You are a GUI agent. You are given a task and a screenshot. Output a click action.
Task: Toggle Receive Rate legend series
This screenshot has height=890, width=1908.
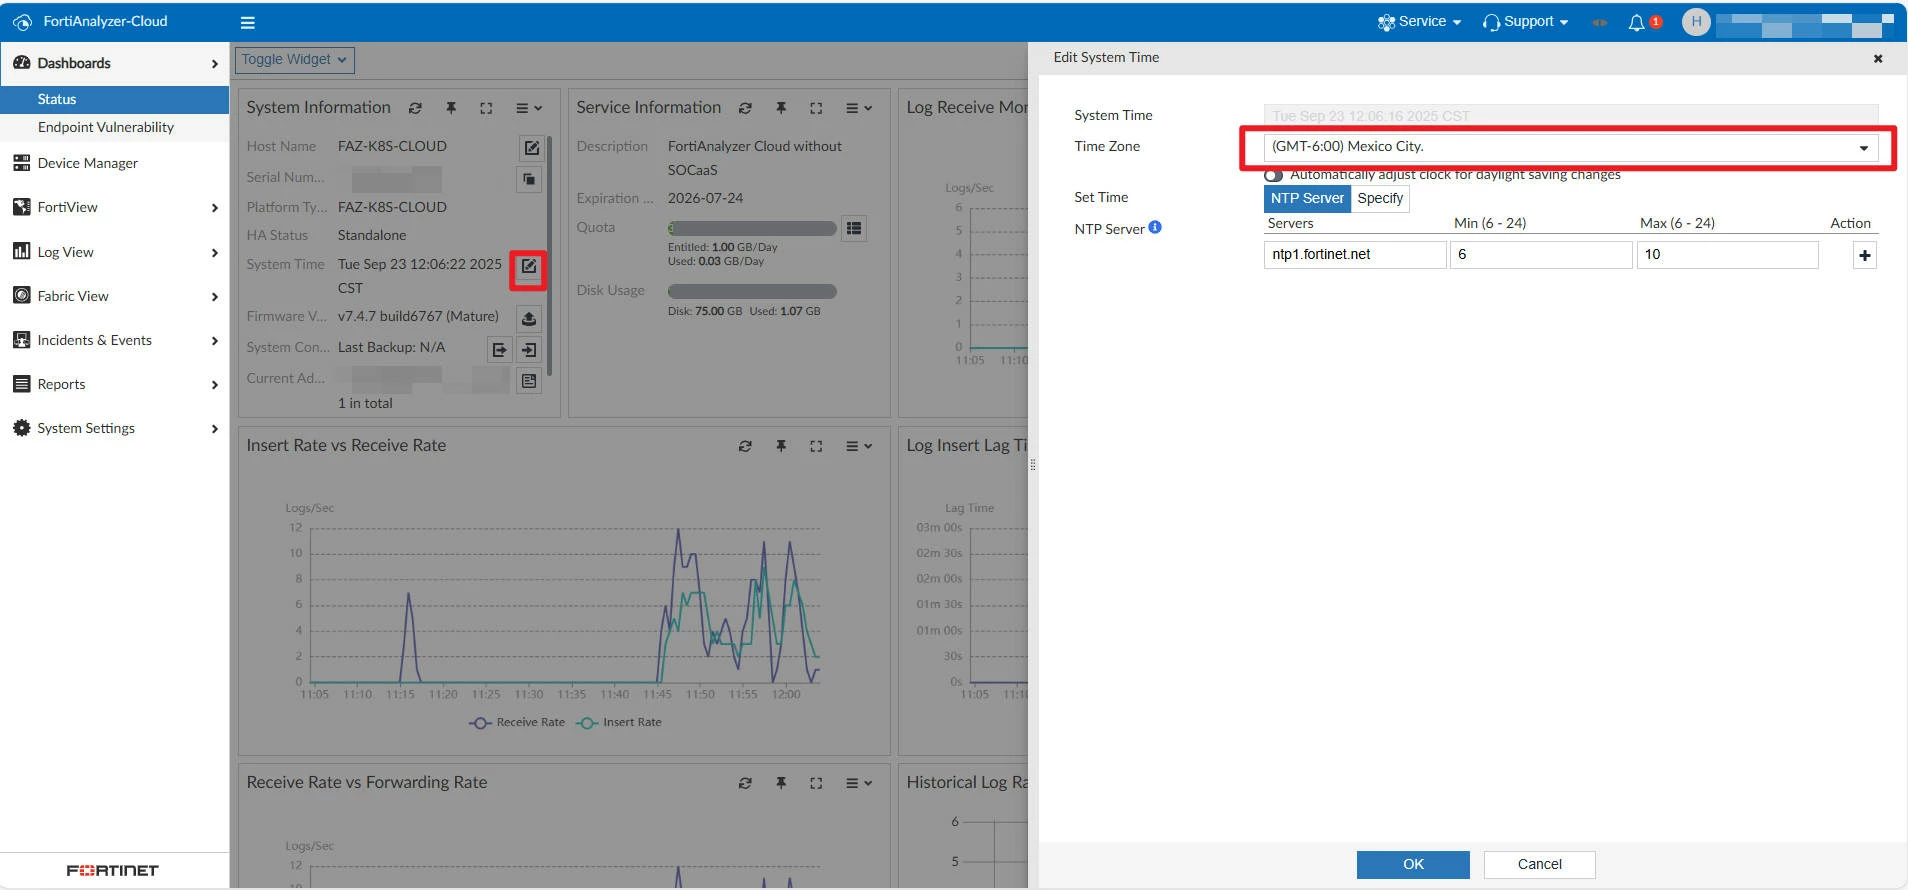[x=517, y=722]
